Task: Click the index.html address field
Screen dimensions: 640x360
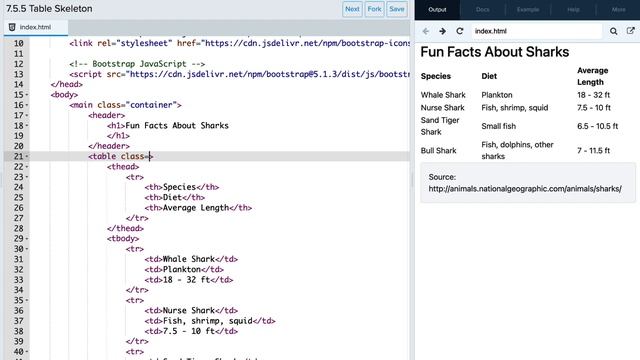Action: point(536,31)
